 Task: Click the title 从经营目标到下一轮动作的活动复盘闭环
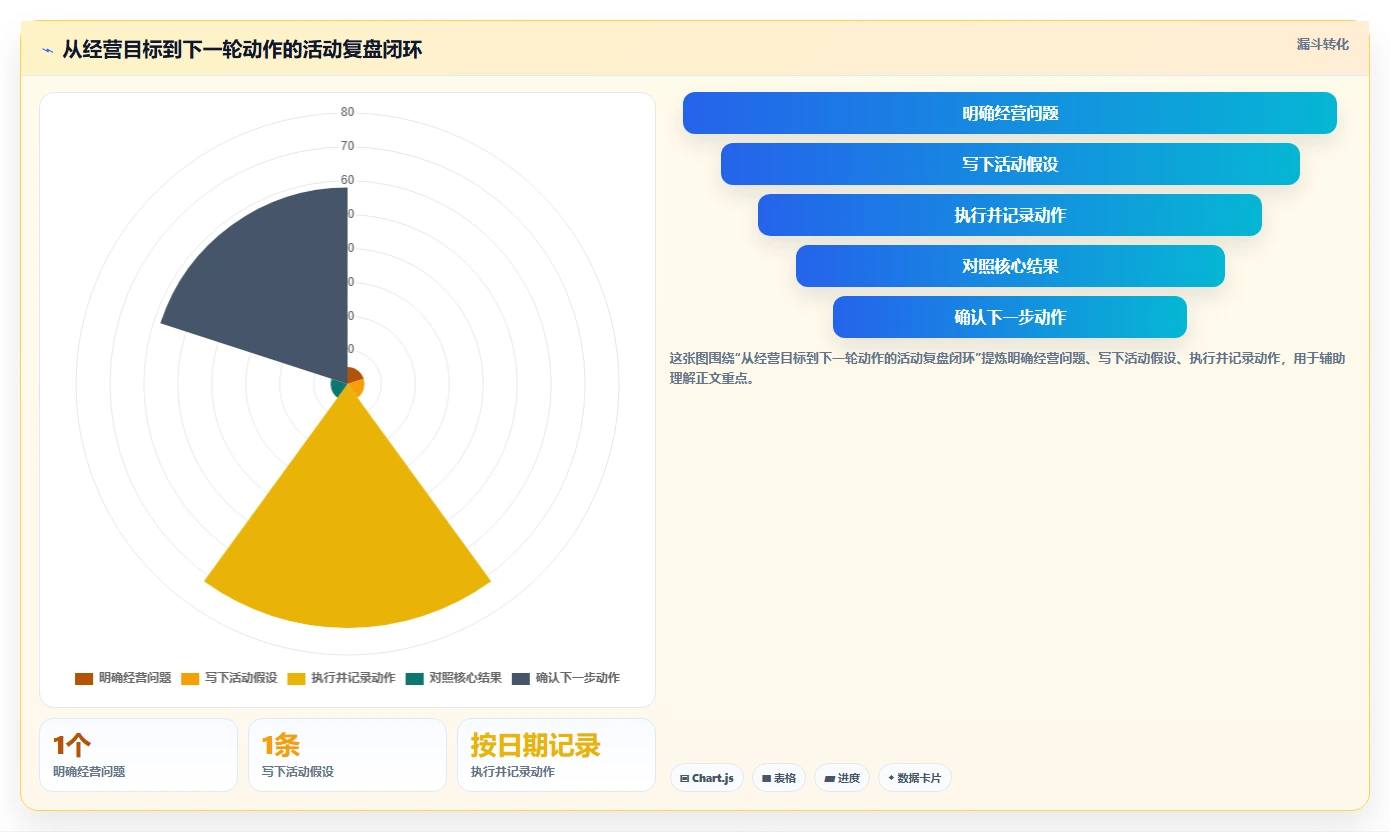click(x=242, y=50)
